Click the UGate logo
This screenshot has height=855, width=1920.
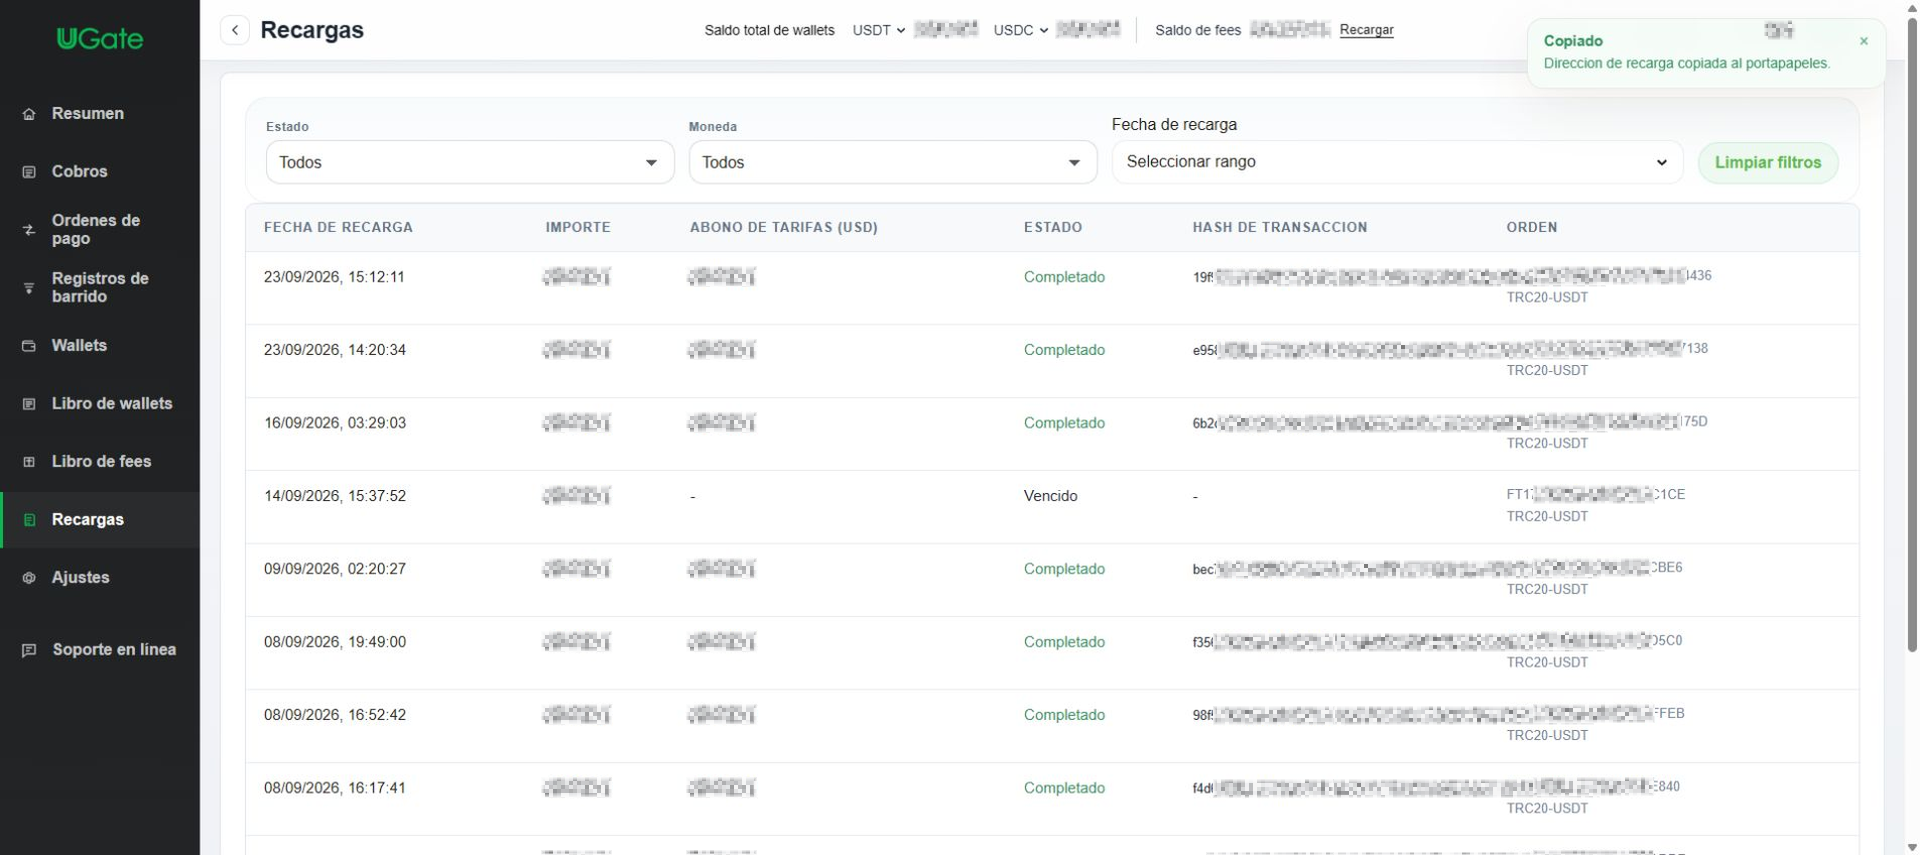[100, 39]
